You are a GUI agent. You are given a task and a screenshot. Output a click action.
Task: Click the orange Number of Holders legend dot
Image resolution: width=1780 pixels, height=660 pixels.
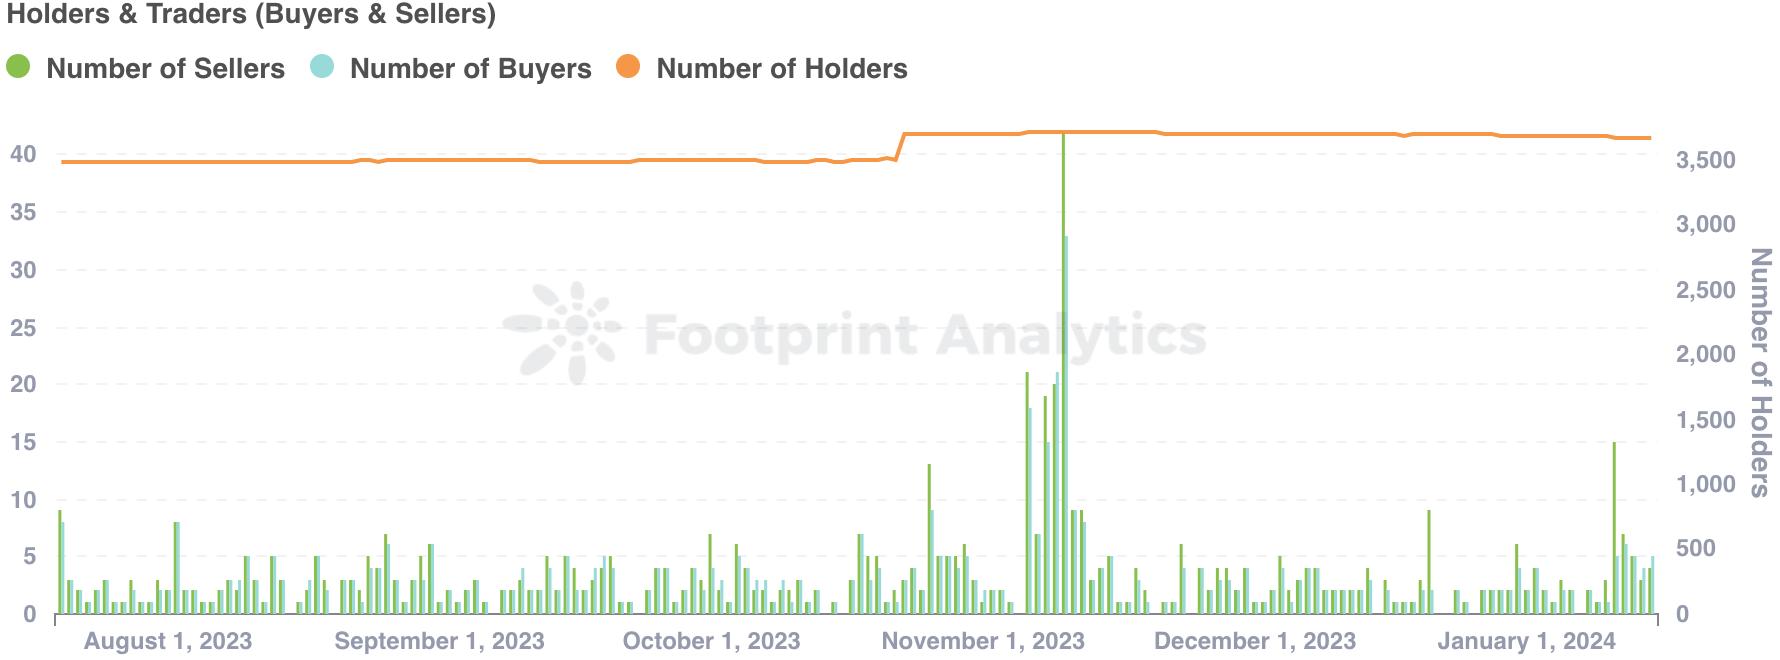pos(628,67)
